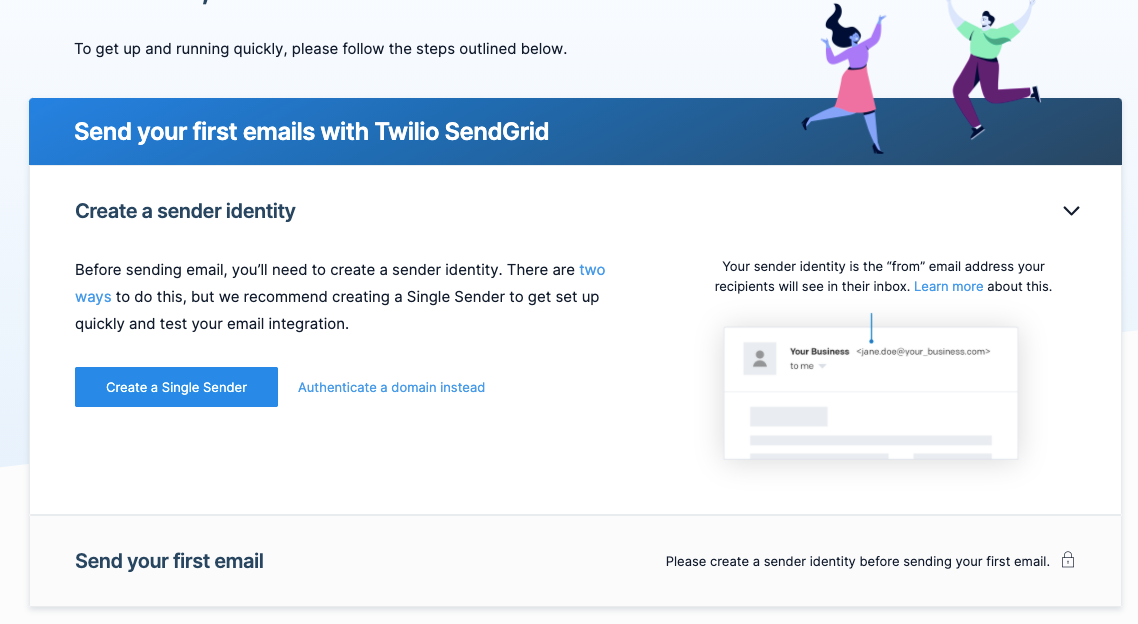This screenshot has height=624, width=1138.
Task: Click the Send your first emails banner title
Action: coord(311,131)
